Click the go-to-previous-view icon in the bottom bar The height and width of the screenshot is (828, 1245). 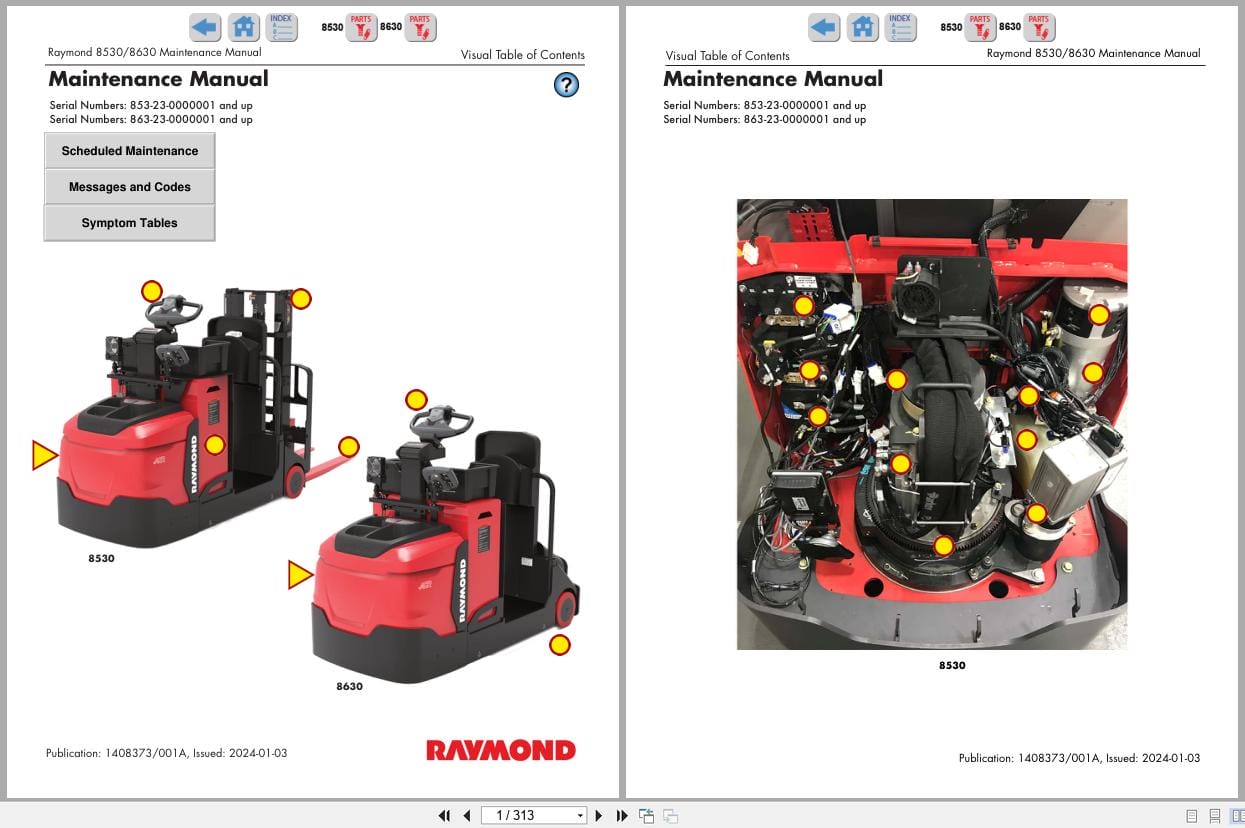[647, 816]
